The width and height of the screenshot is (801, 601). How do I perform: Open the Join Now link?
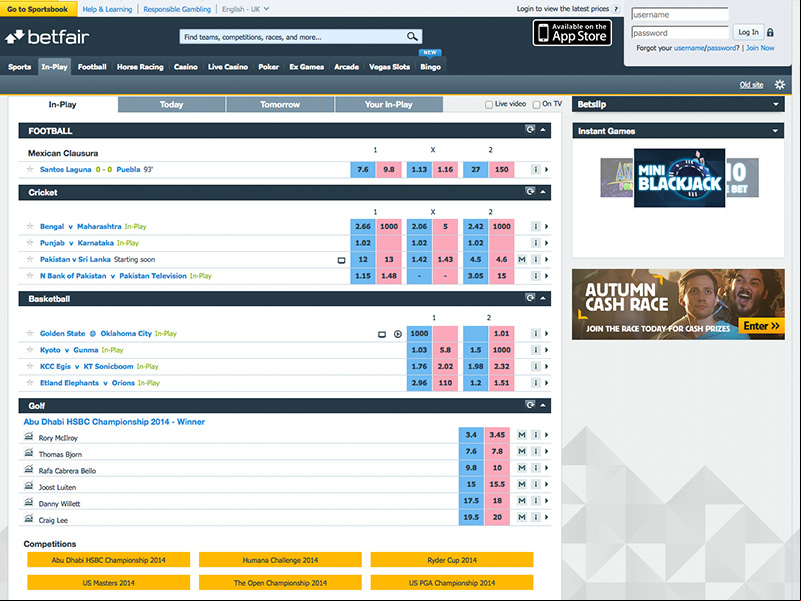tap(760, 48)
